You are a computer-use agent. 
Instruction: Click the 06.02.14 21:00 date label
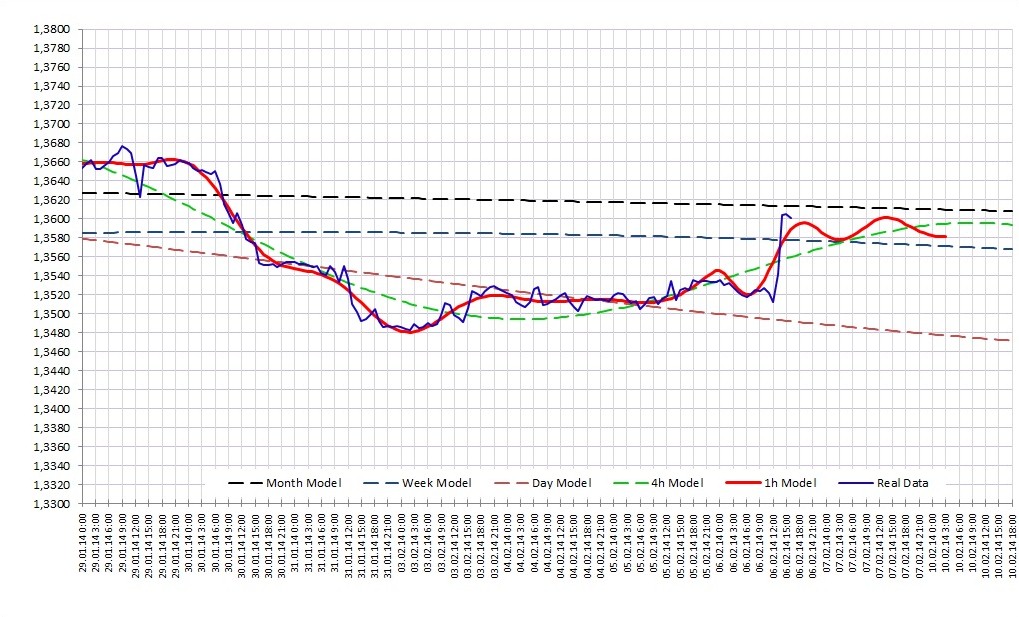coord(813,545)
